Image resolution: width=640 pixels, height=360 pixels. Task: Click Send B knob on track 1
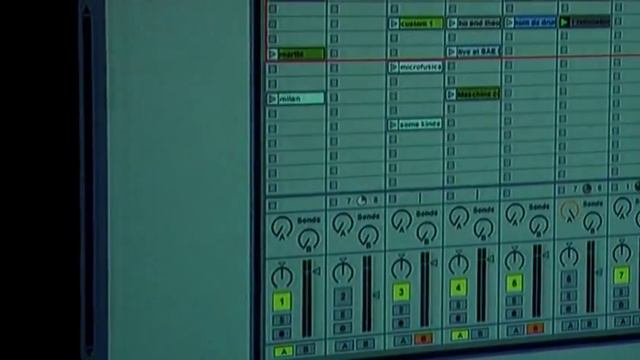point(309,239)
